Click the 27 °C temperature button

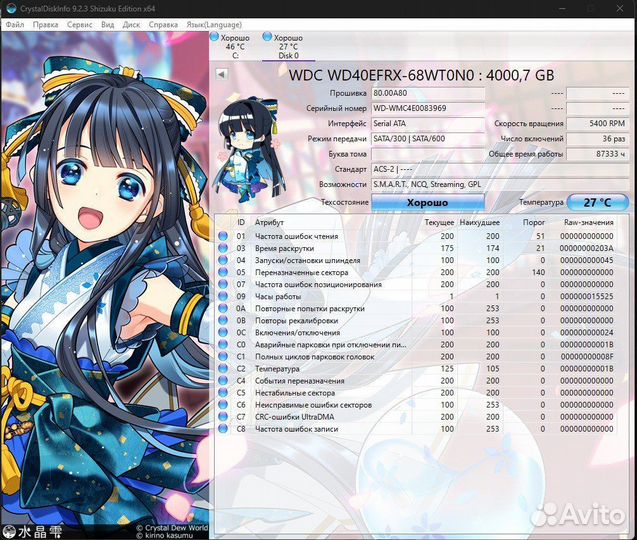coord(590,202)
